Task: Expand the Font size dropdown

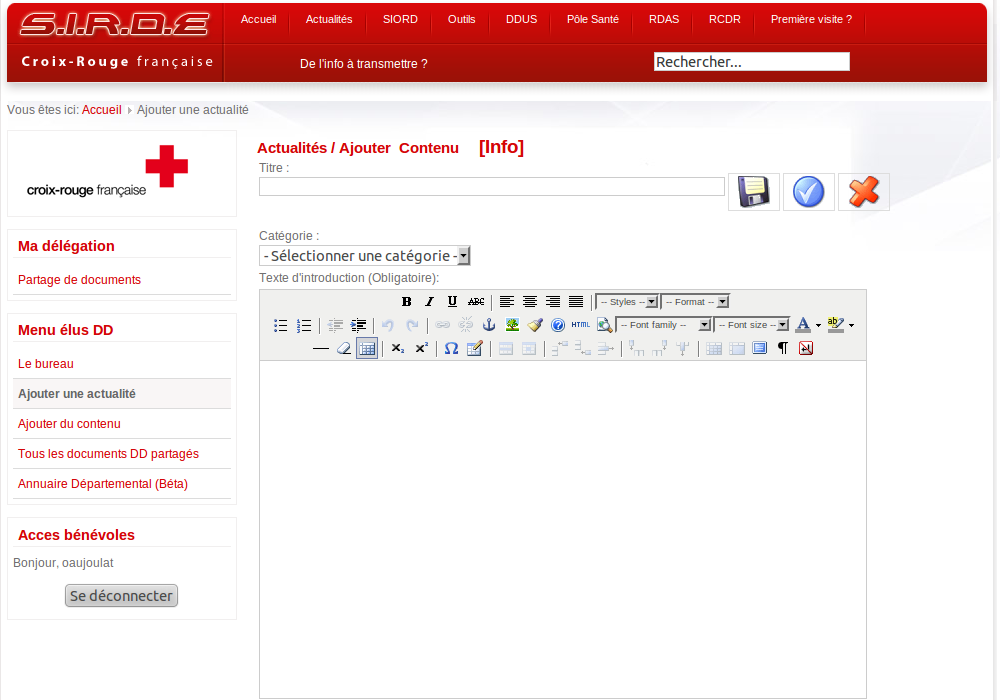Action: [784, 325]
